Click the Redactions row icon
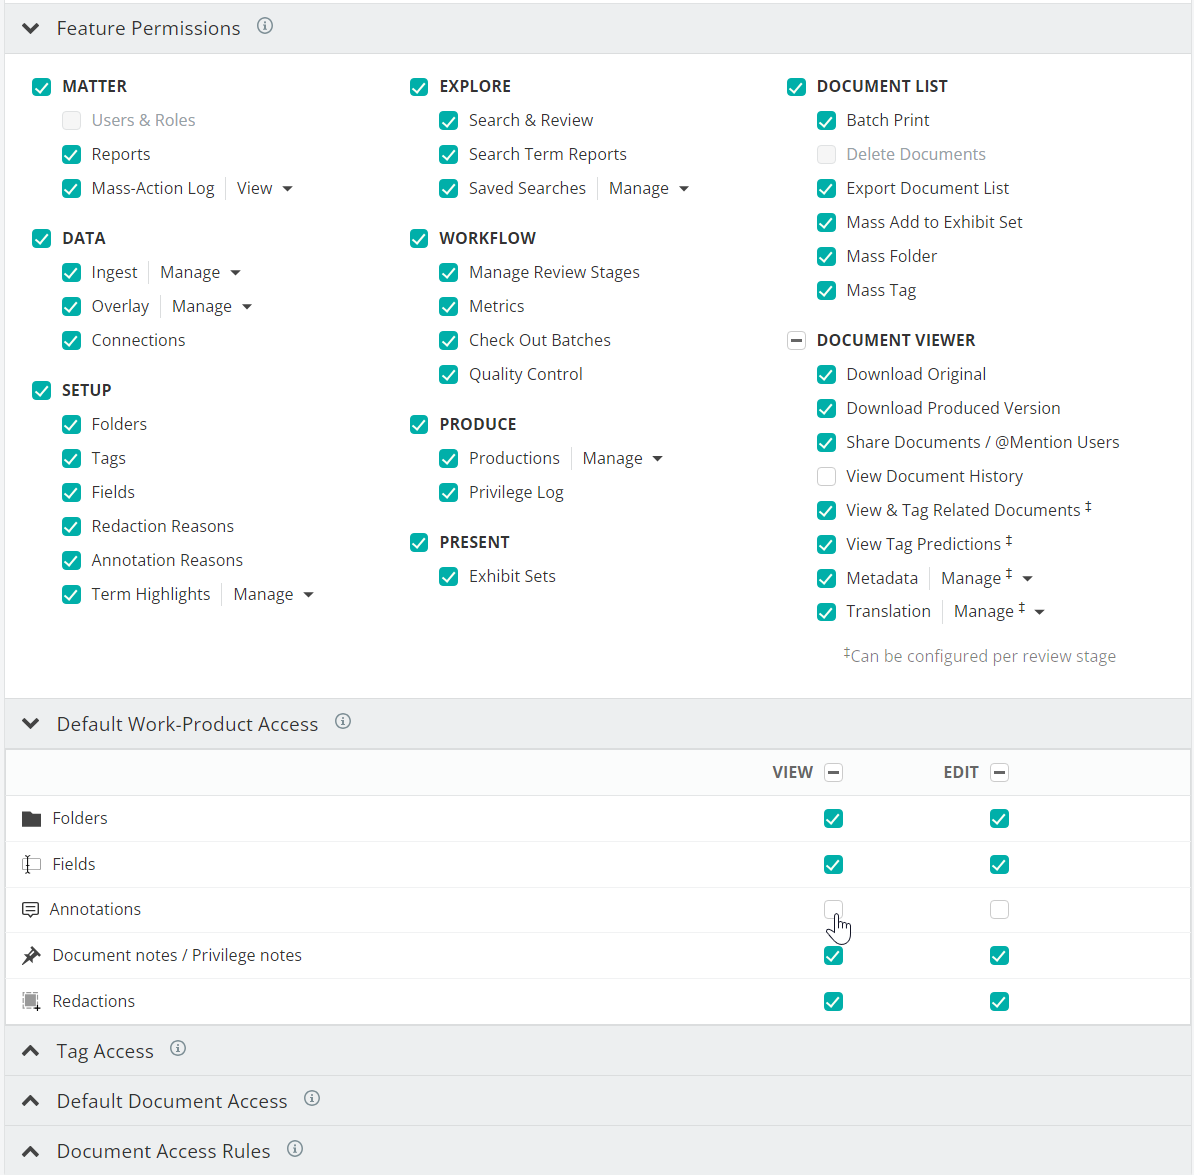The image size is (1194, 1175). click(31, 1001)
